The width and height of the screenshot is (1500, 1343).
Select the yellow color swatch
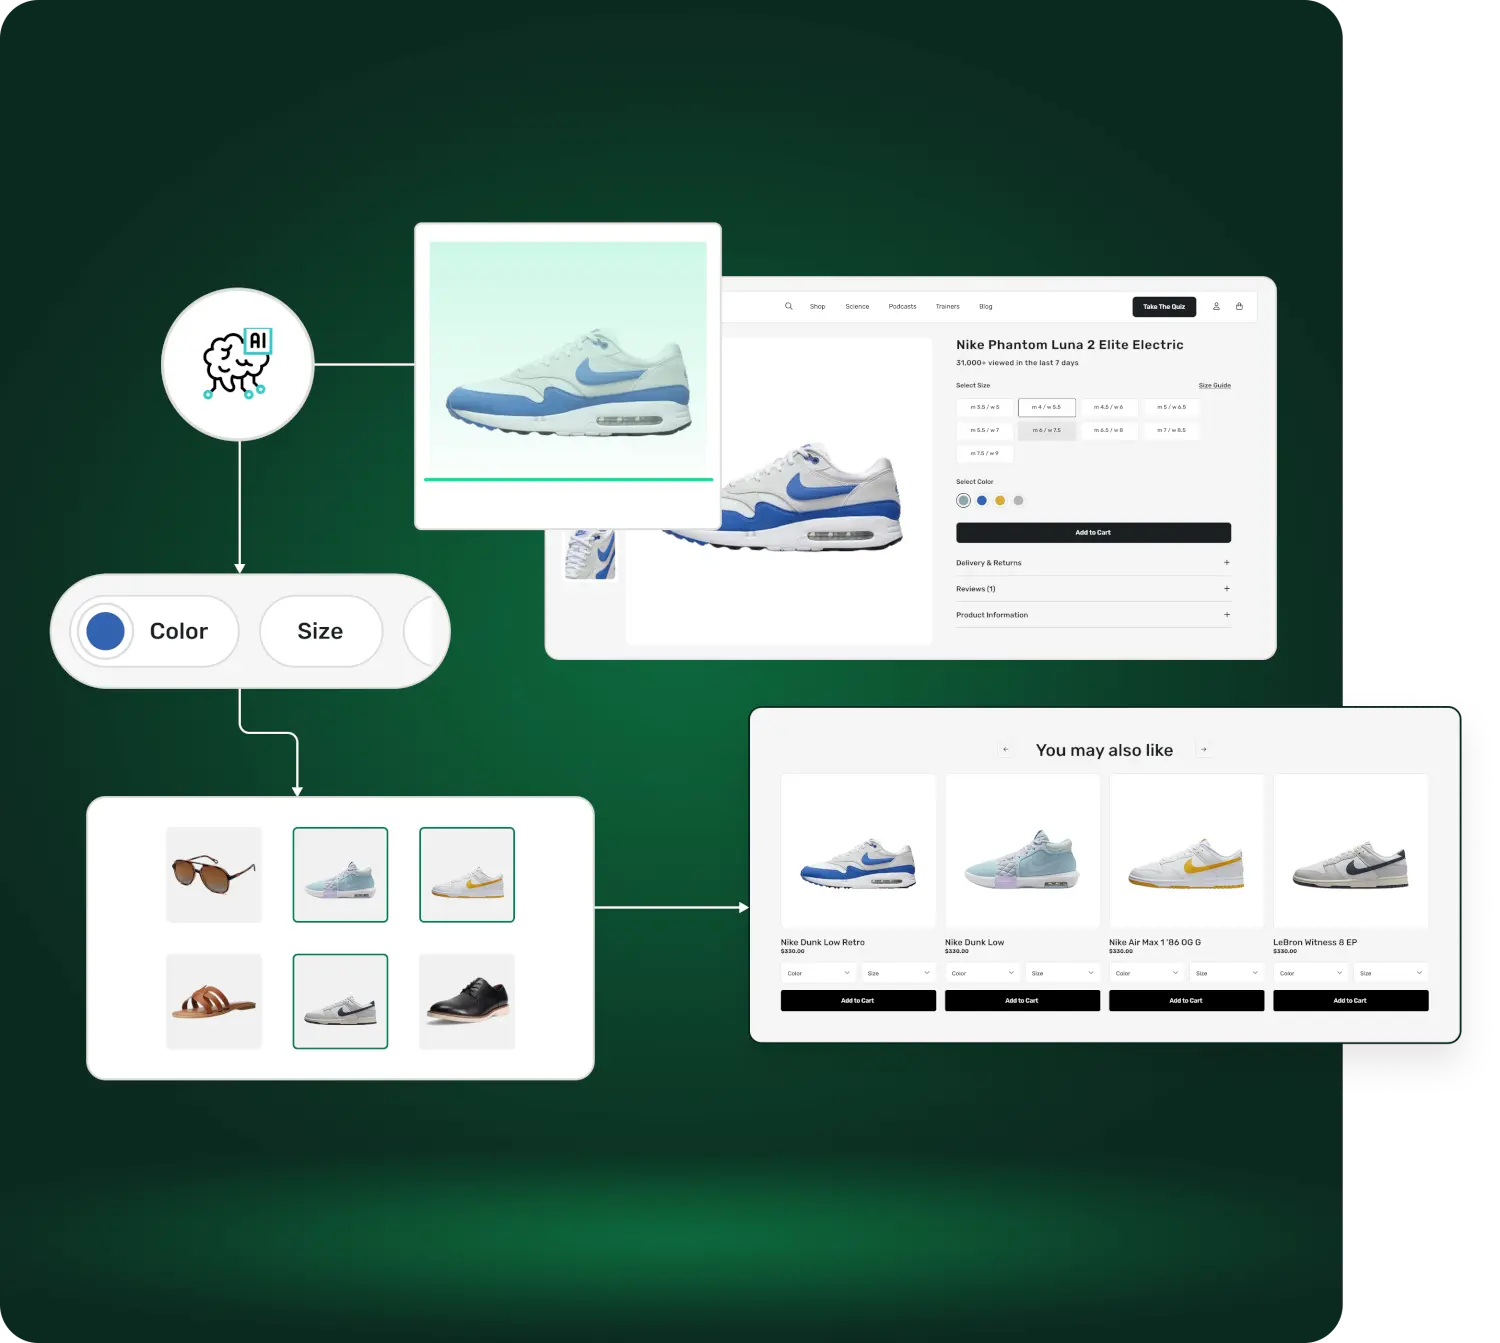pyautogui.click(x=1000, y=501)
